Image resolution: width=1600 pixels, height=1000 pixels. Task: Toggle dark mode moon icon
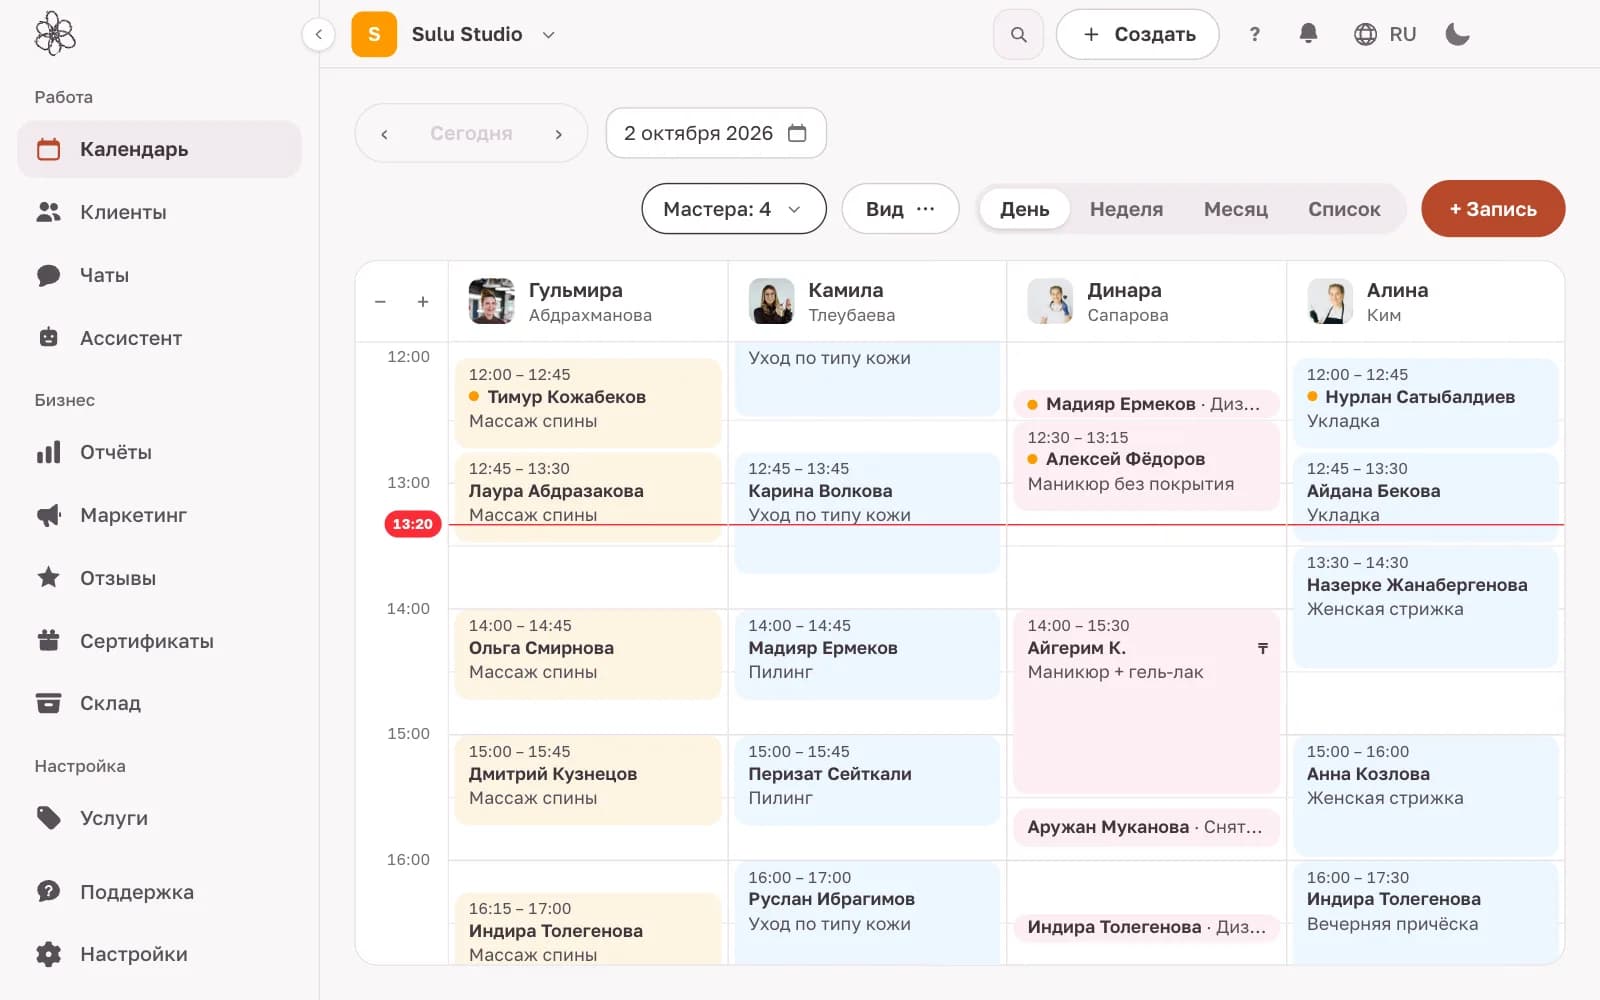(1458, 34)
